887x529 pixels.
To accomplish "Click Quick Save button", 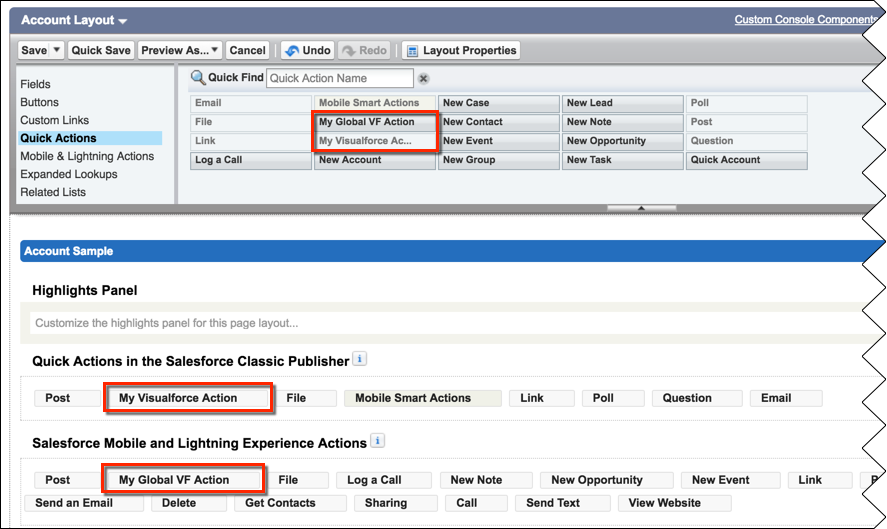I will coord(101,50).
